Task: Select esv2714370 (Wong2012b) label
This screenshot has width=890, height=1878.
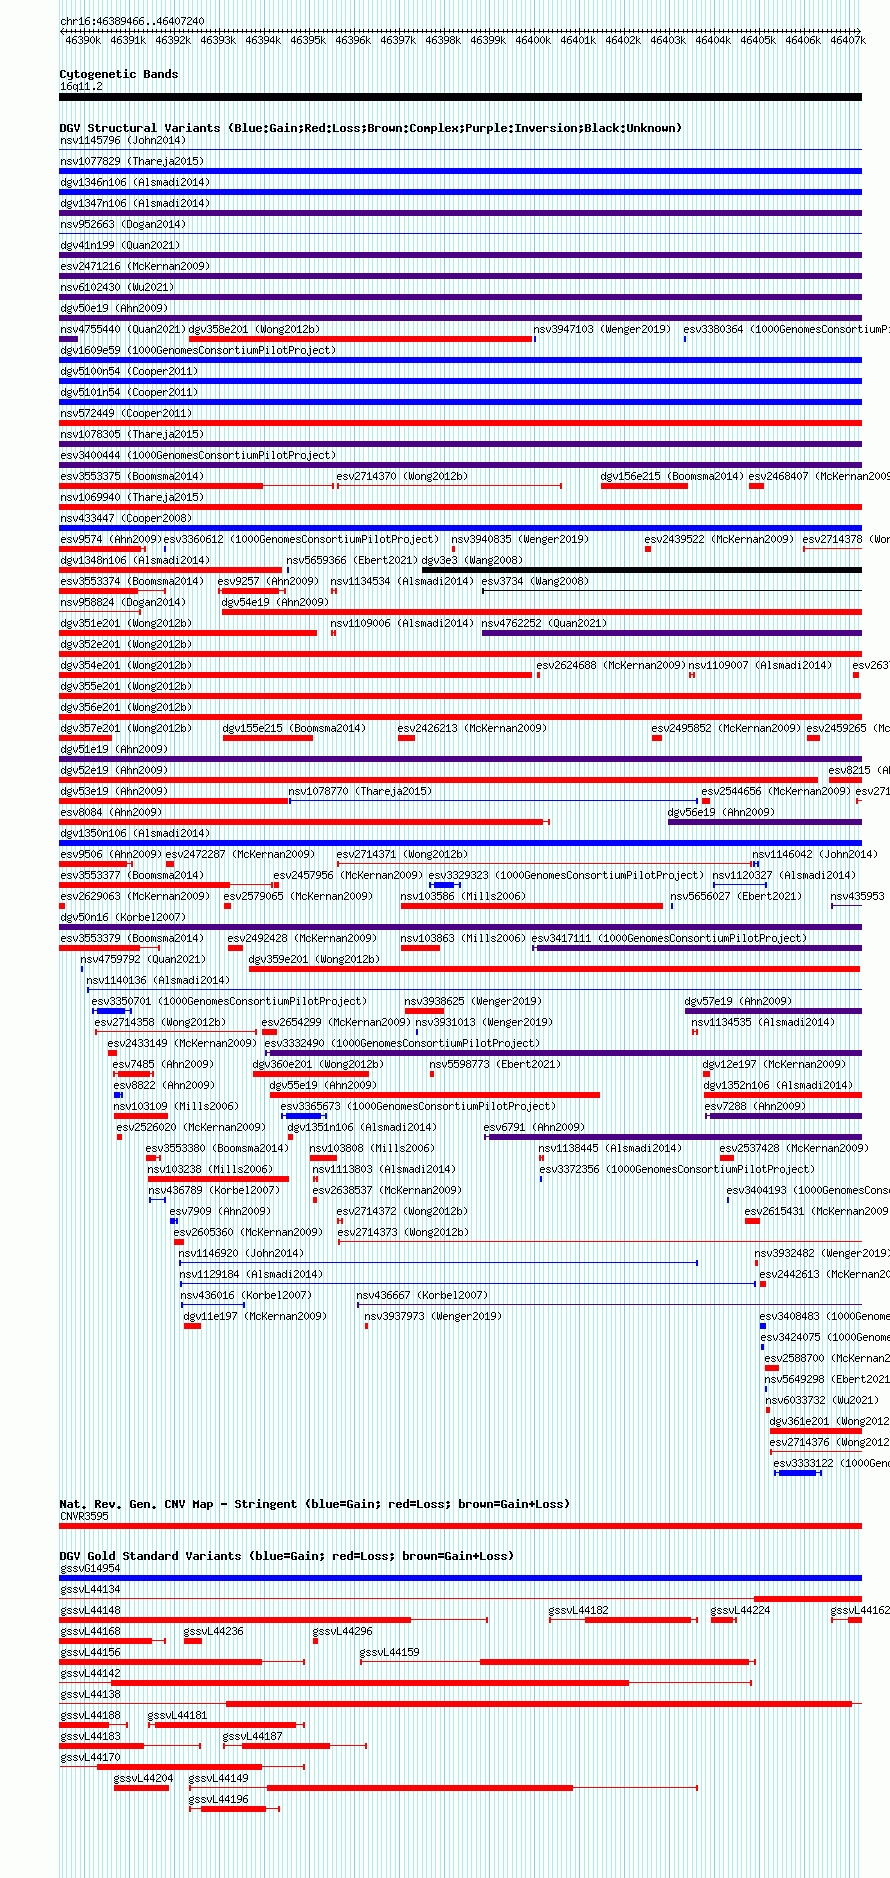Action: coord(402,476)
